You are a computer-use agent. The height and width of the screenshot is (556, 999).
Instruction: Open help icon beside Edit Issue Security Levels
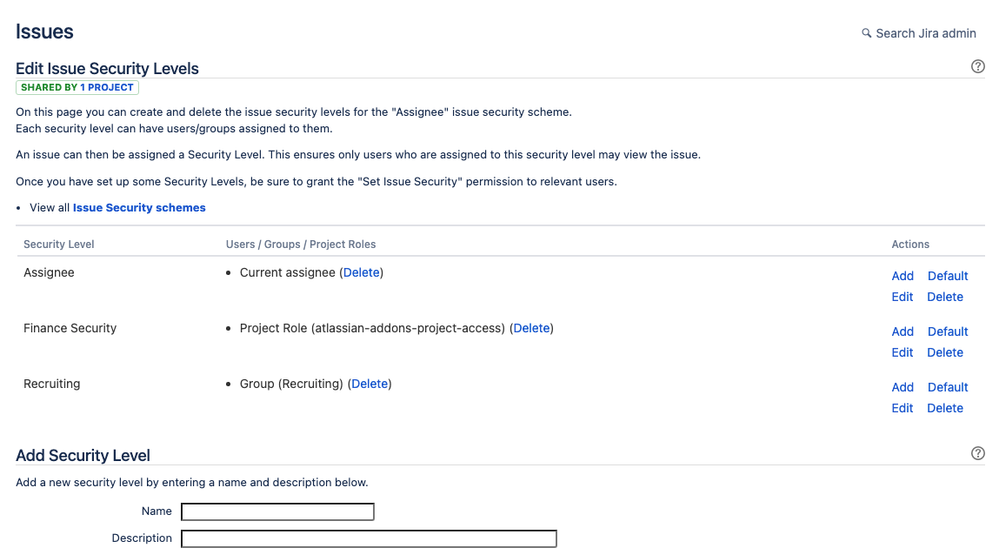tap(977, 66)
